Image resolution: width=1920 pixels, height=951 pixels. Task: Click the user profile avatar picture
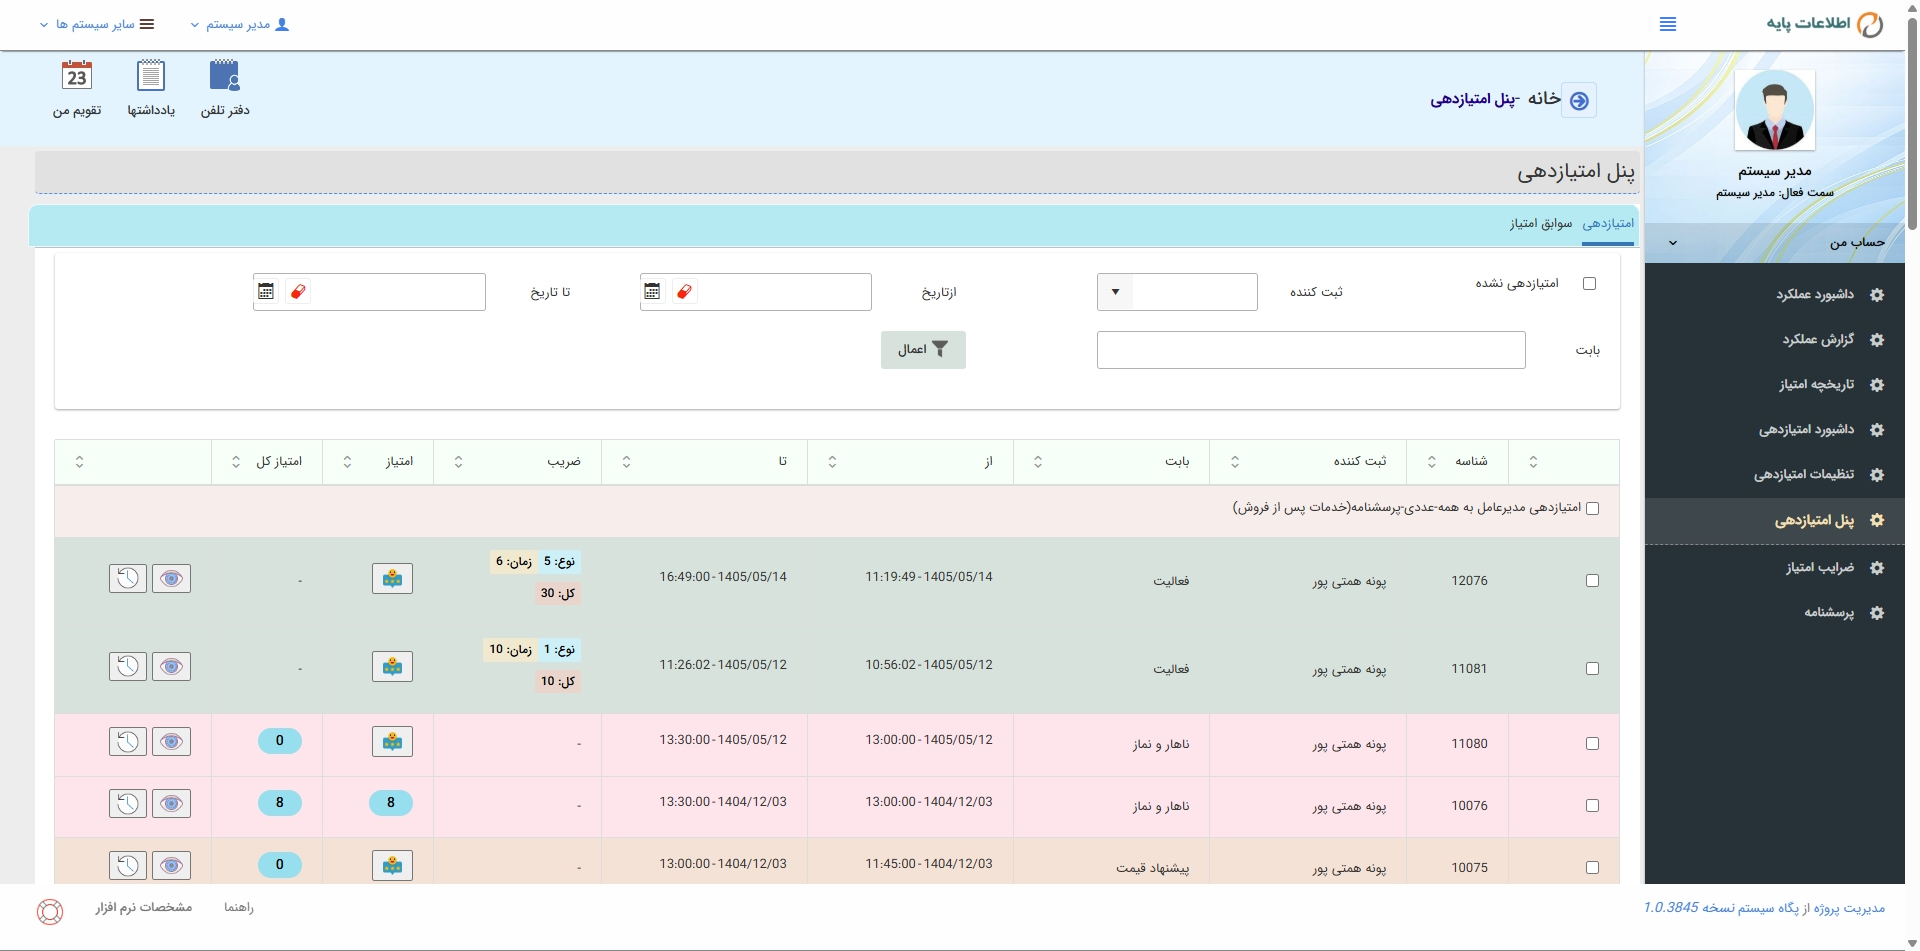[1775, 110]
